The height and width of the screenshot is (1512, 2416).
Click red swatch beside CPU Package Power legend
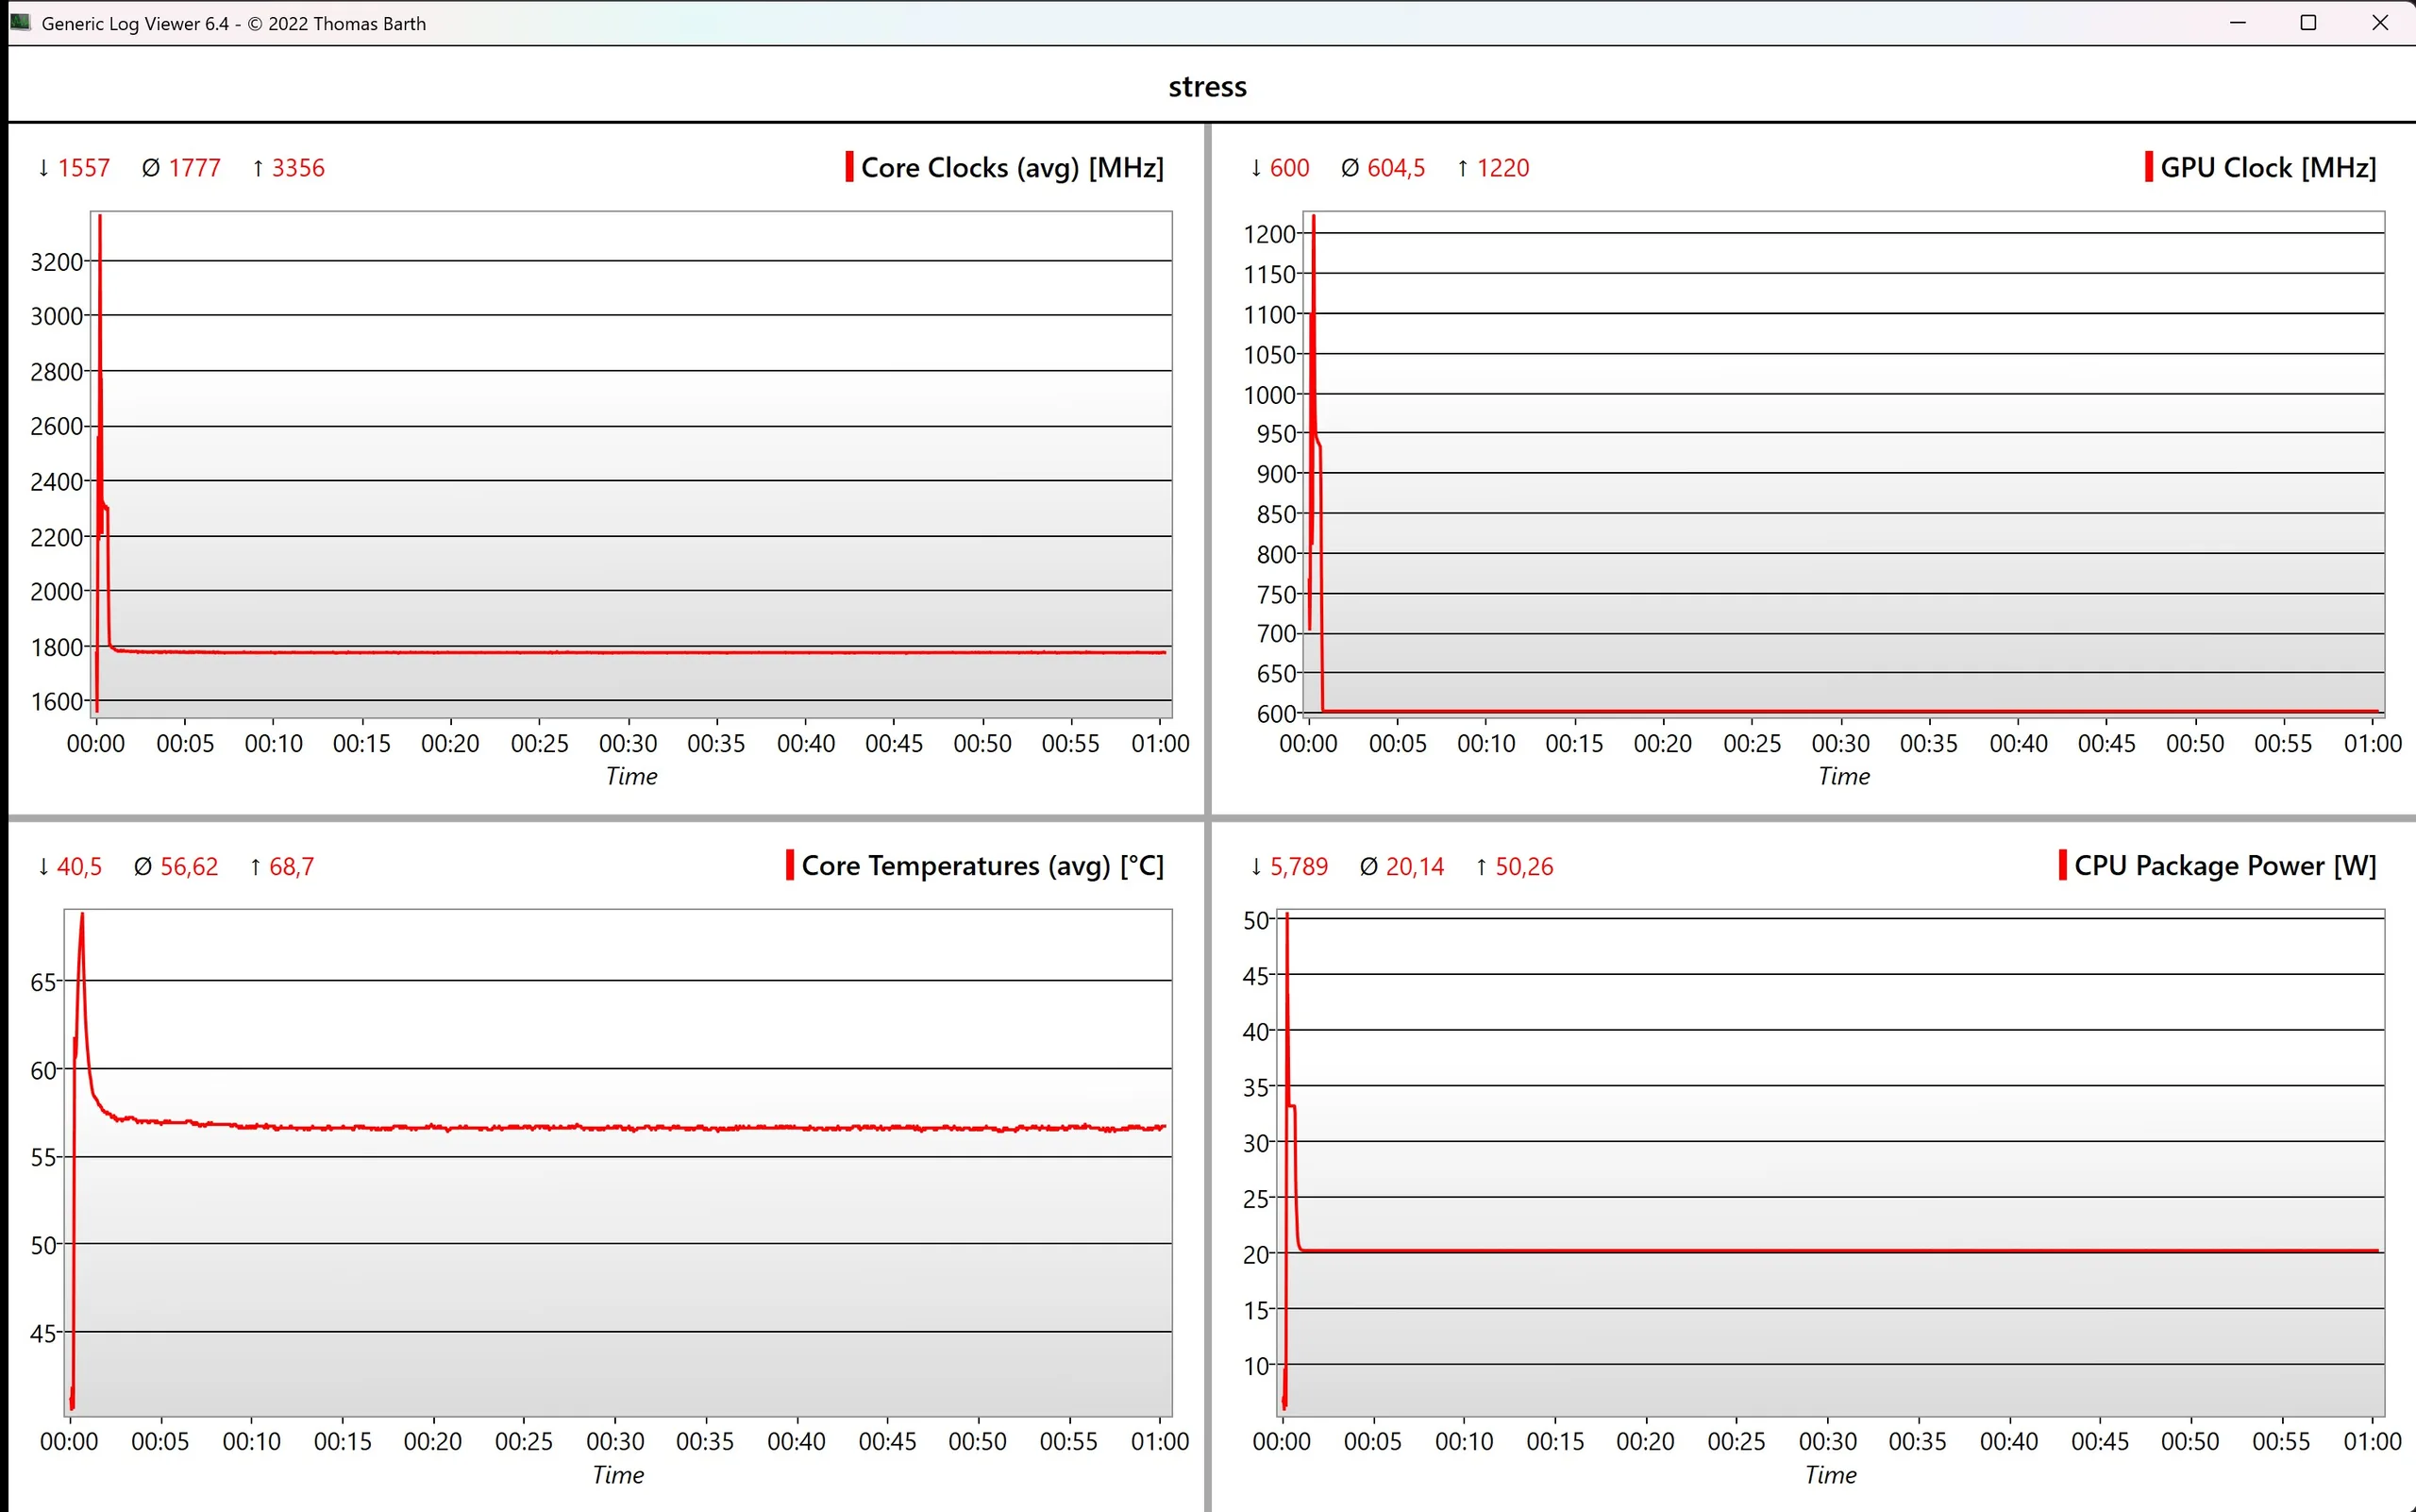2062,865
